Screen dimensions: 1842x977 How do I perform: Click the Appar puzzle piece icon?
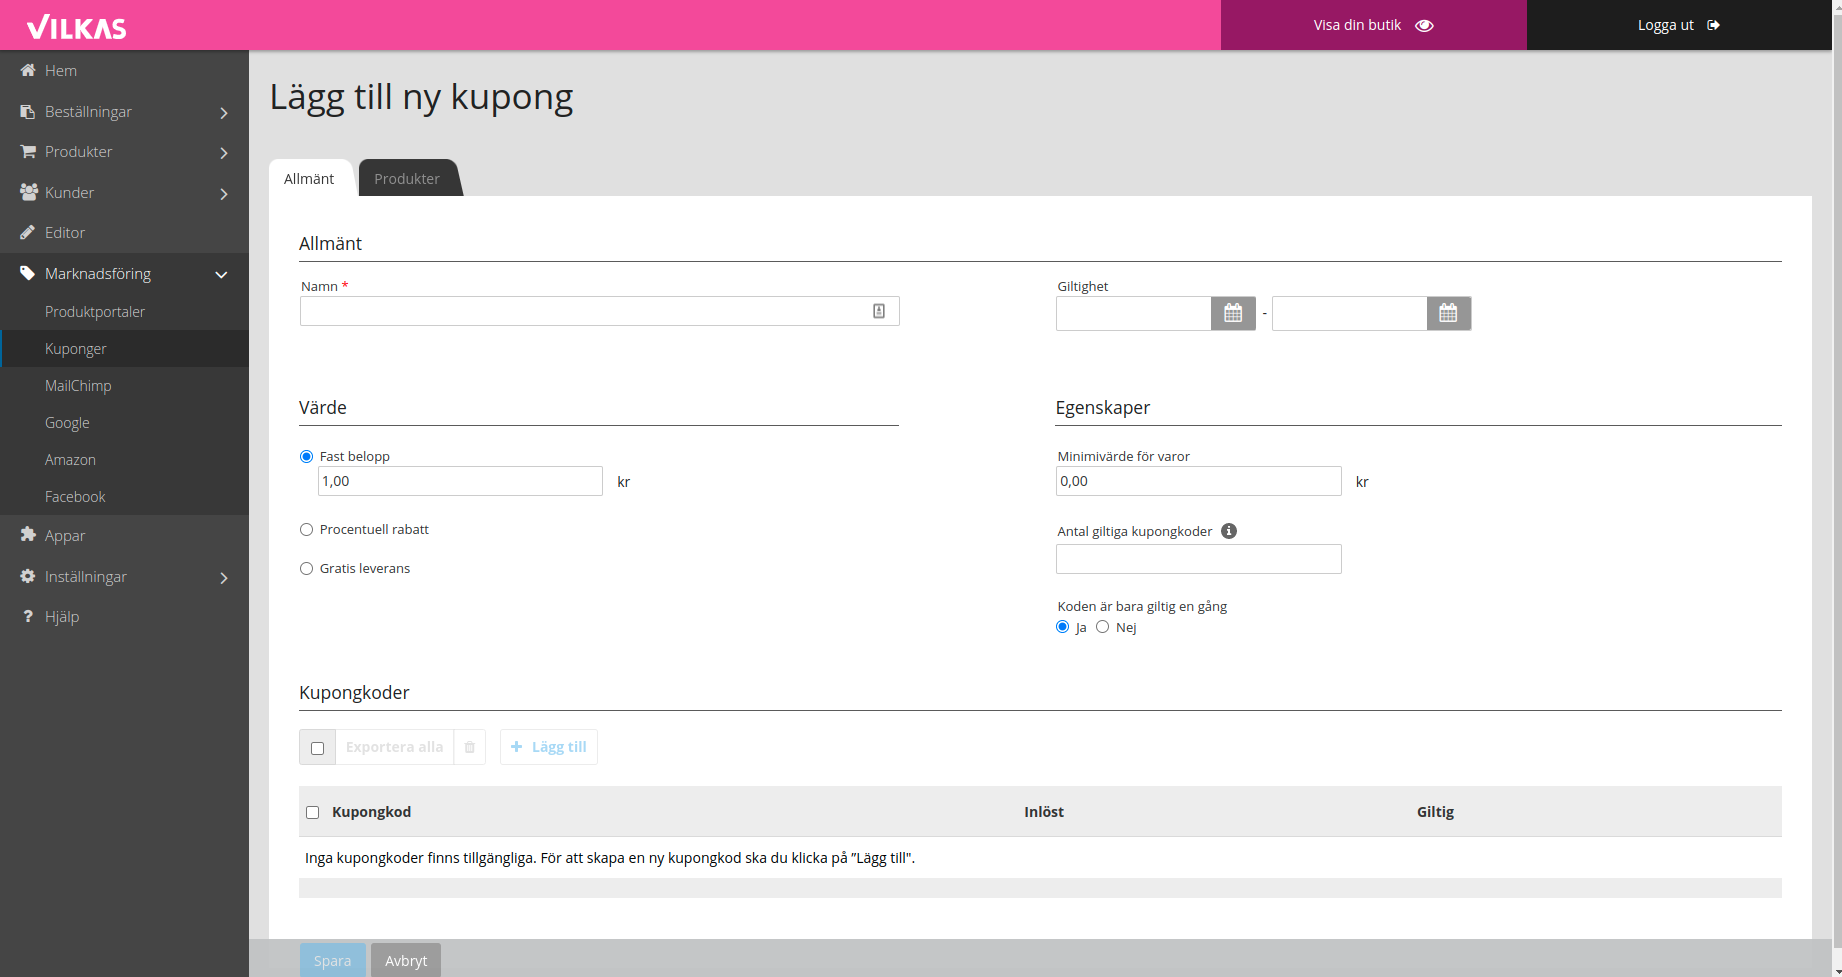(x=28, y=535)
